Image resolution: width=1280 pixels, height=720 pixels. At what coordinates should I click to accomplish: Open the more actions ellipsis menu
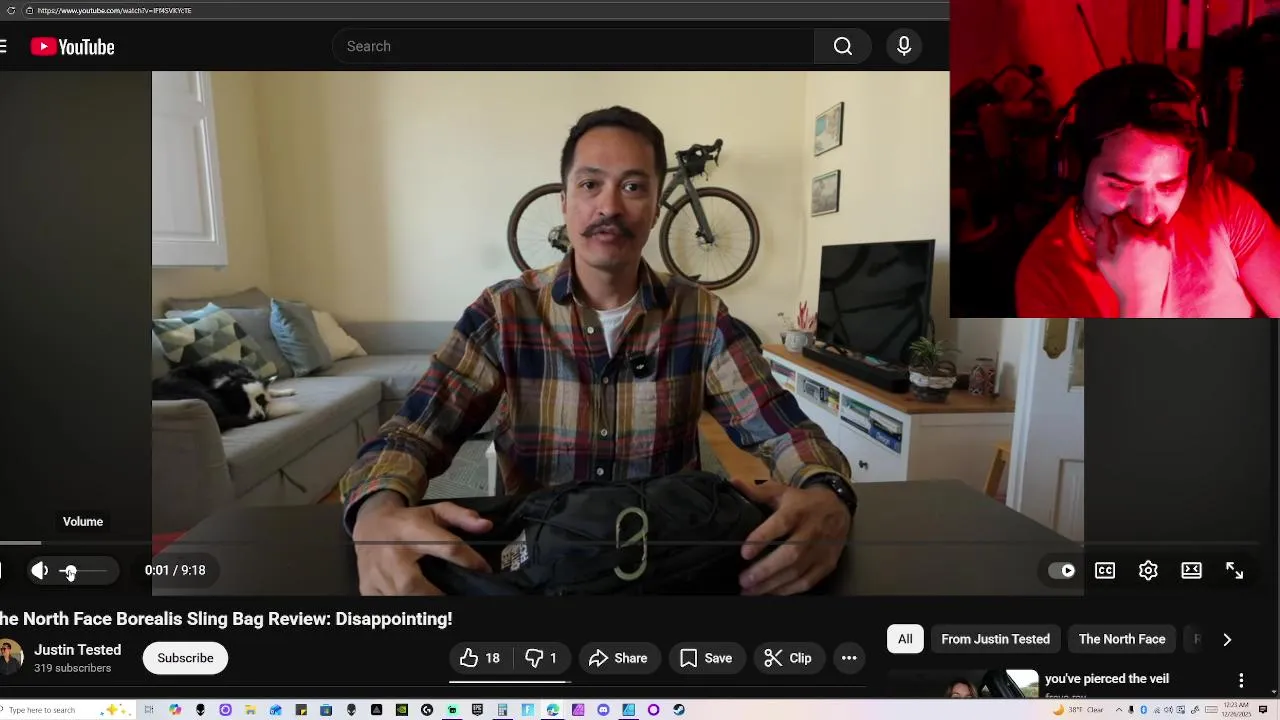pyautogui.click(x=849, y=658)
